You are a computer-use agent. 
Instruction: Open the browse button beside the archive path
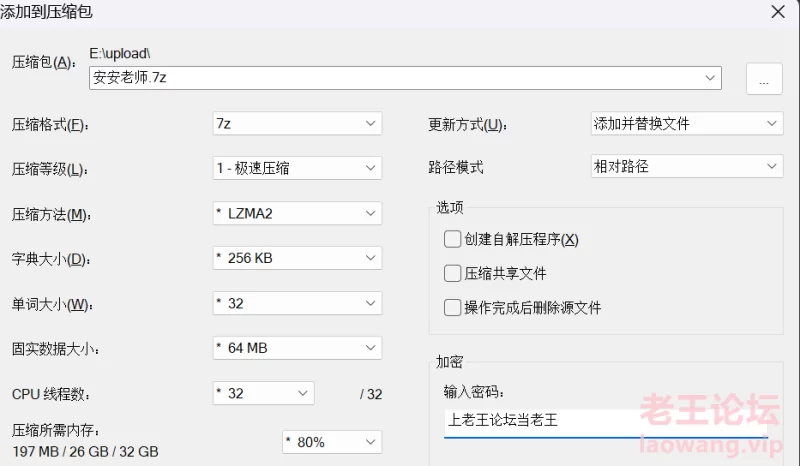[764, 79]
